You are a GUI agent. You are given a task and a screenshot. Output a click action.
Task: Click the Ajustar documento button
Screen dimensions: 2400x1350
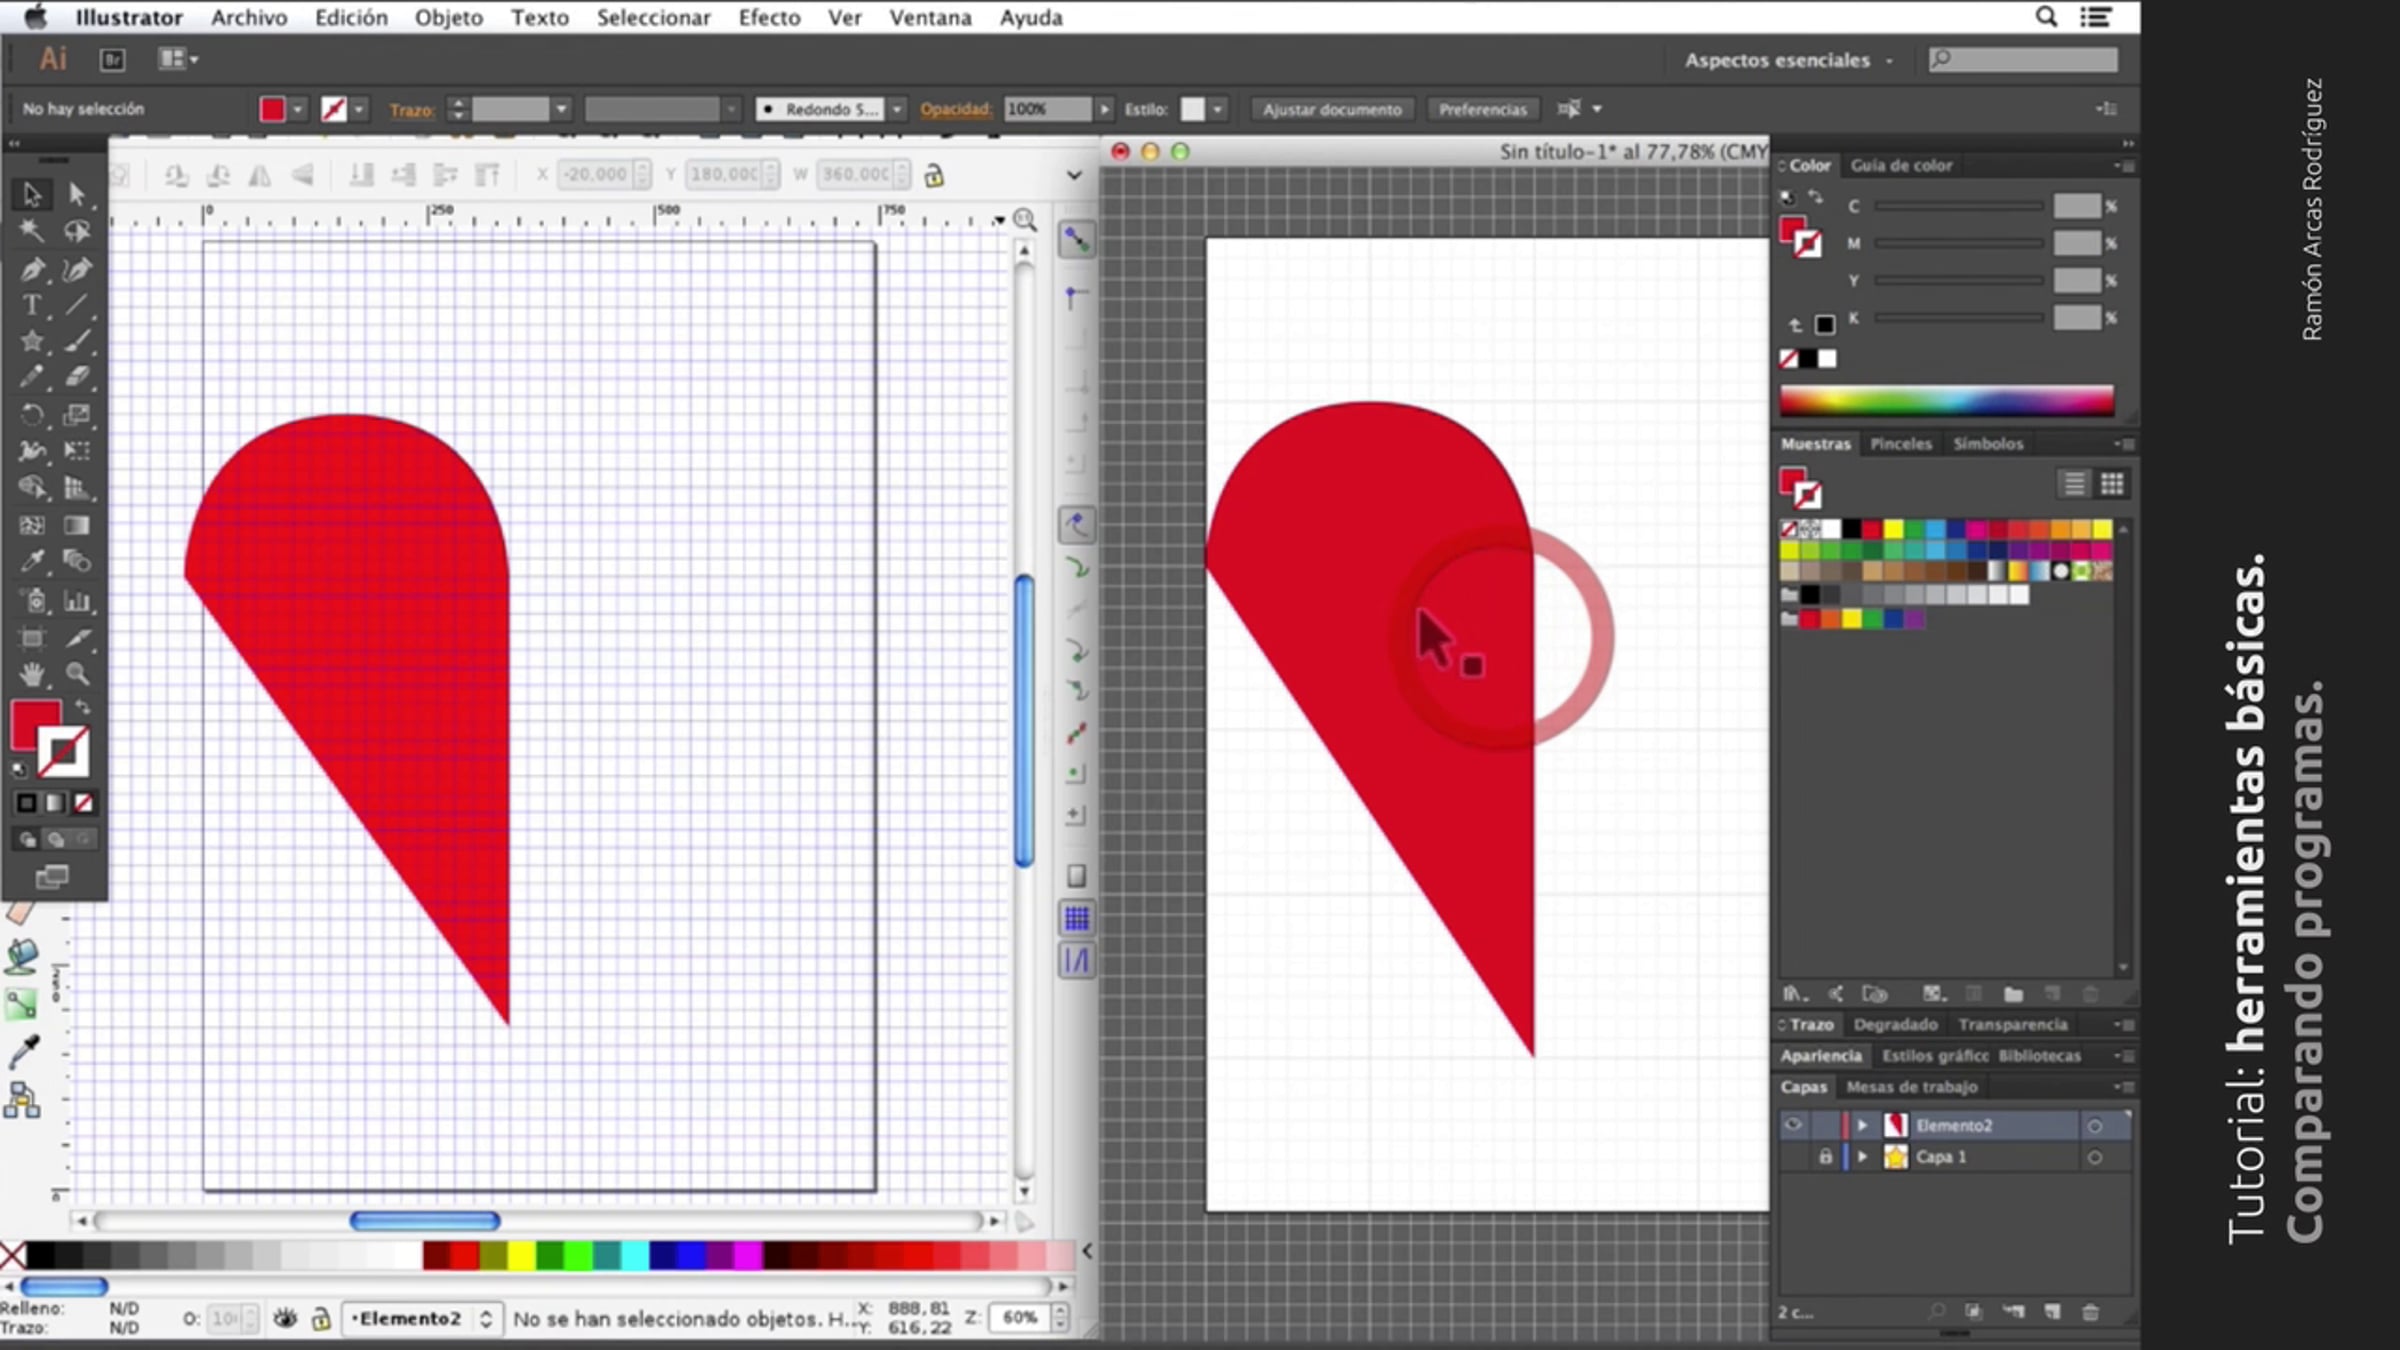tap(1331, 109)
